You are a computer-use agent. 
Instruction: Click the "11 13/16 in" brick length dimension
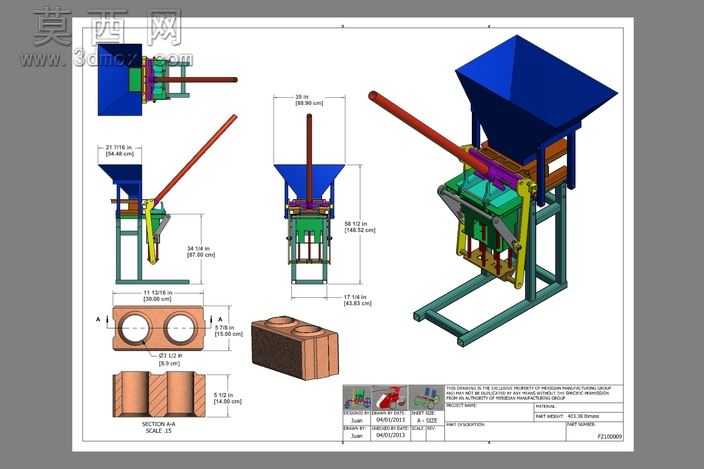click(157, 295)
